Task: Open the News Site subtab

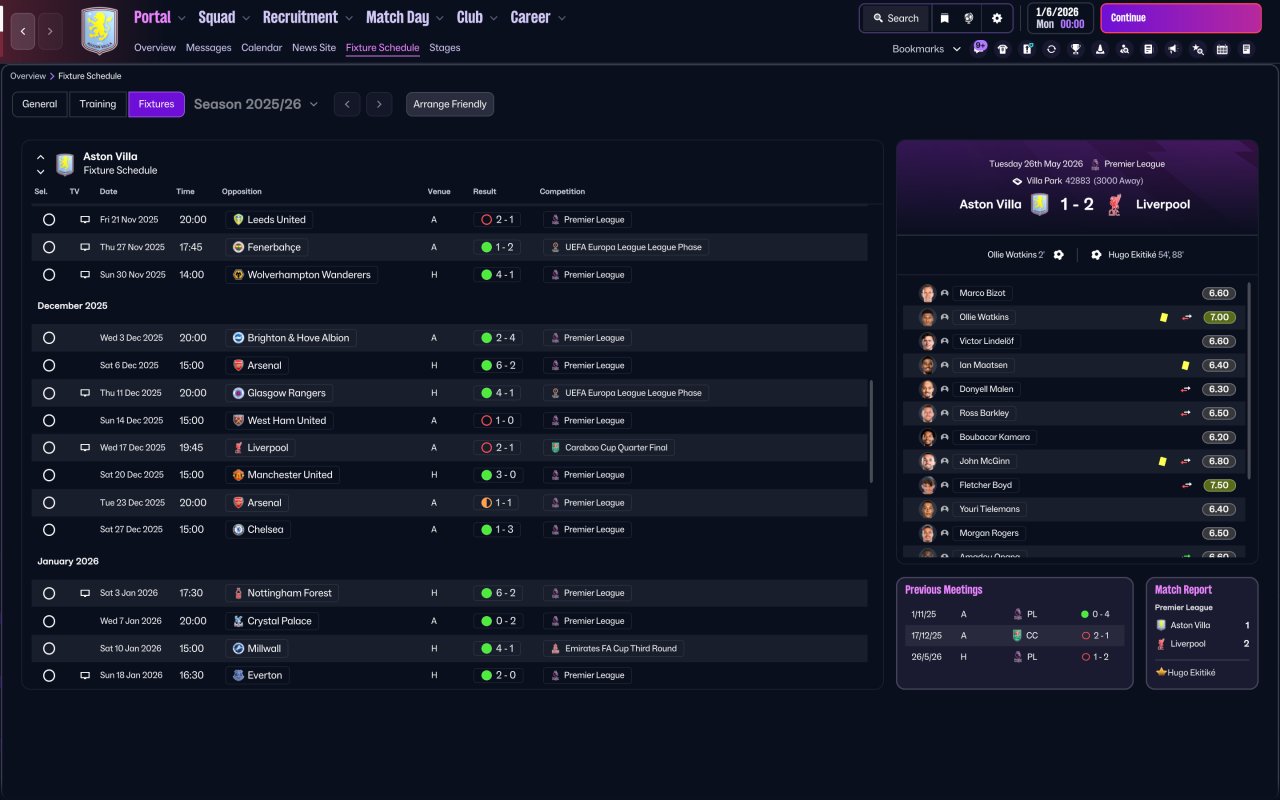Action: tap(314, 48)
